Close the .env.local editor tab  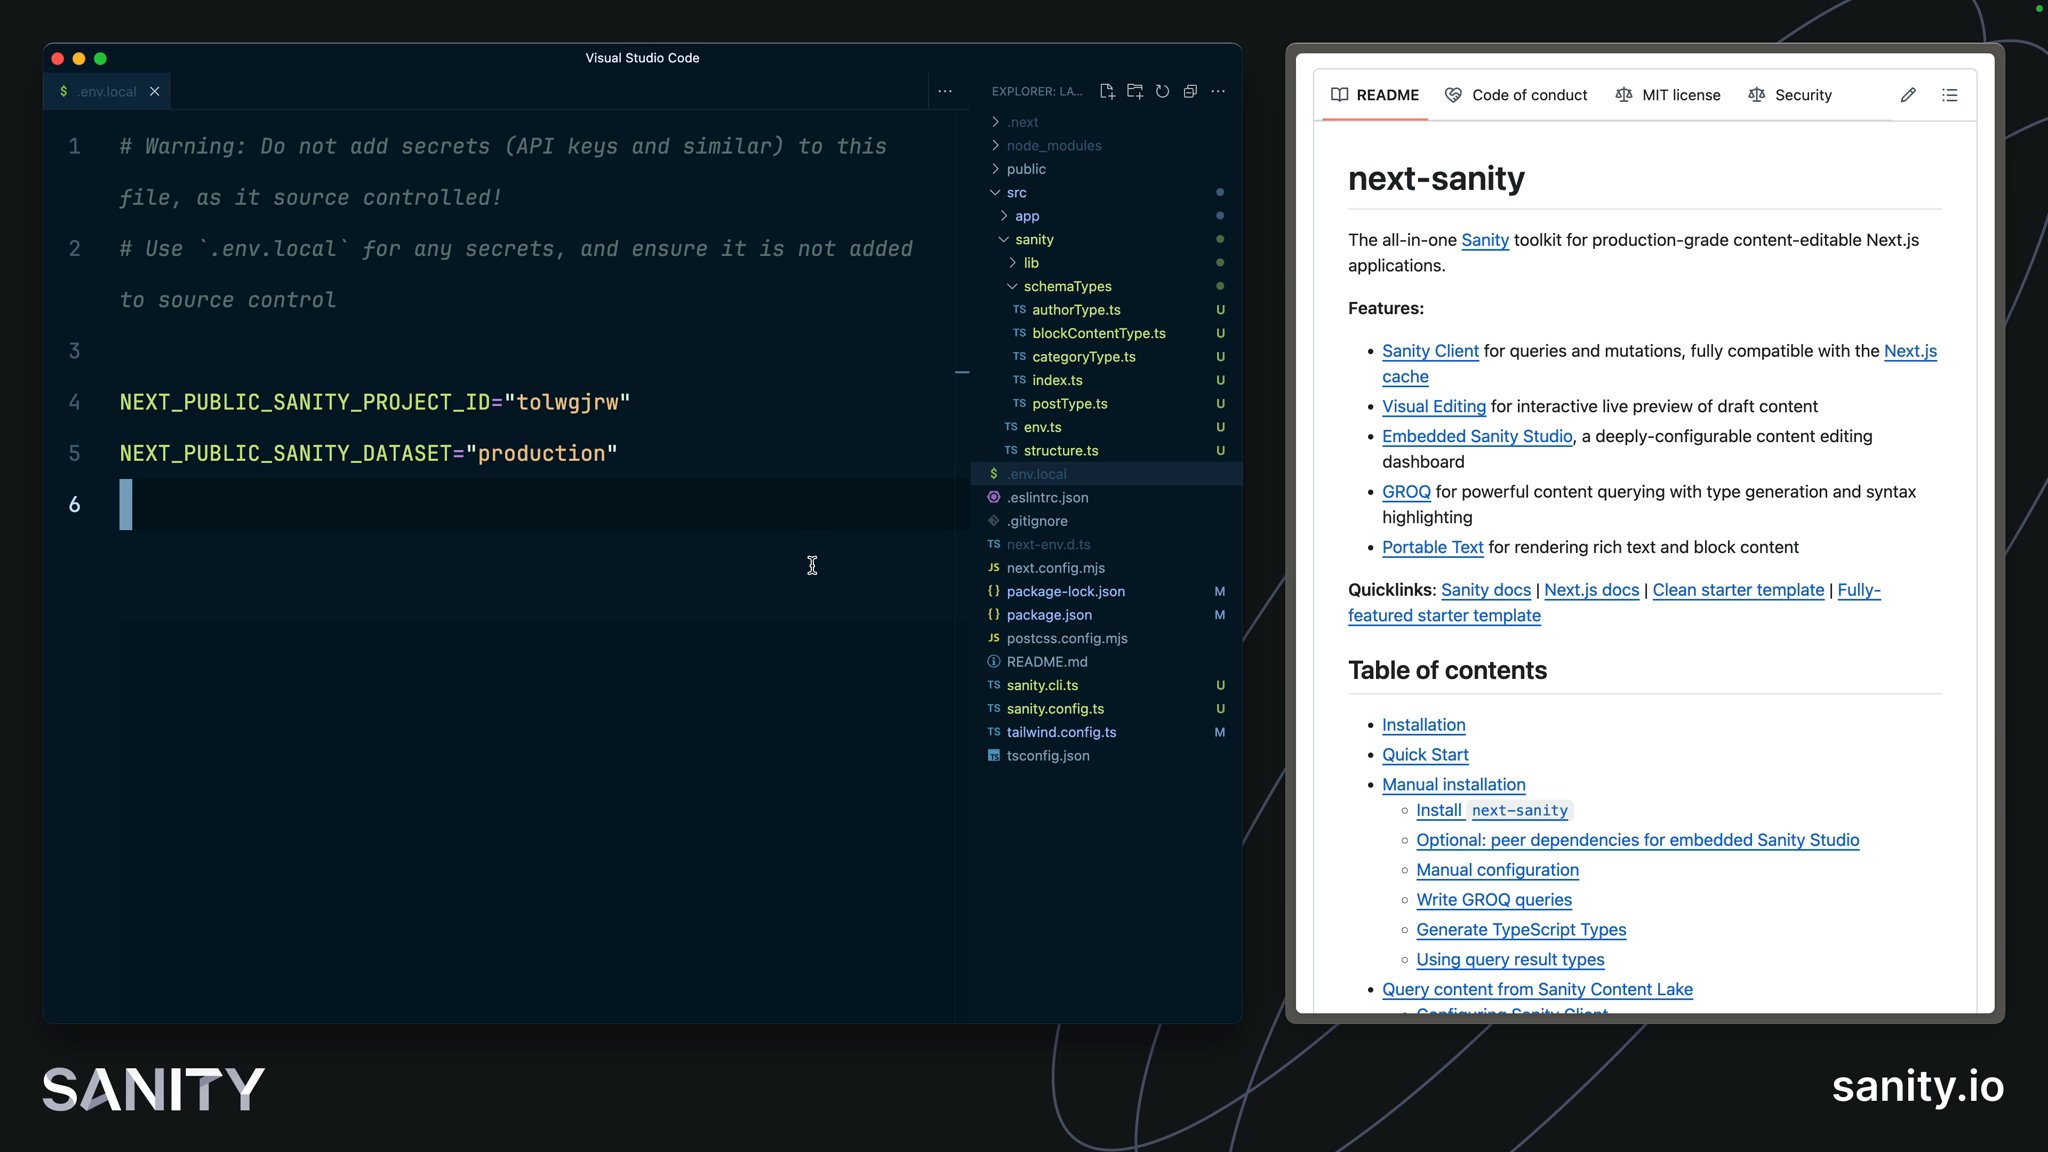(x=154, y=91)
